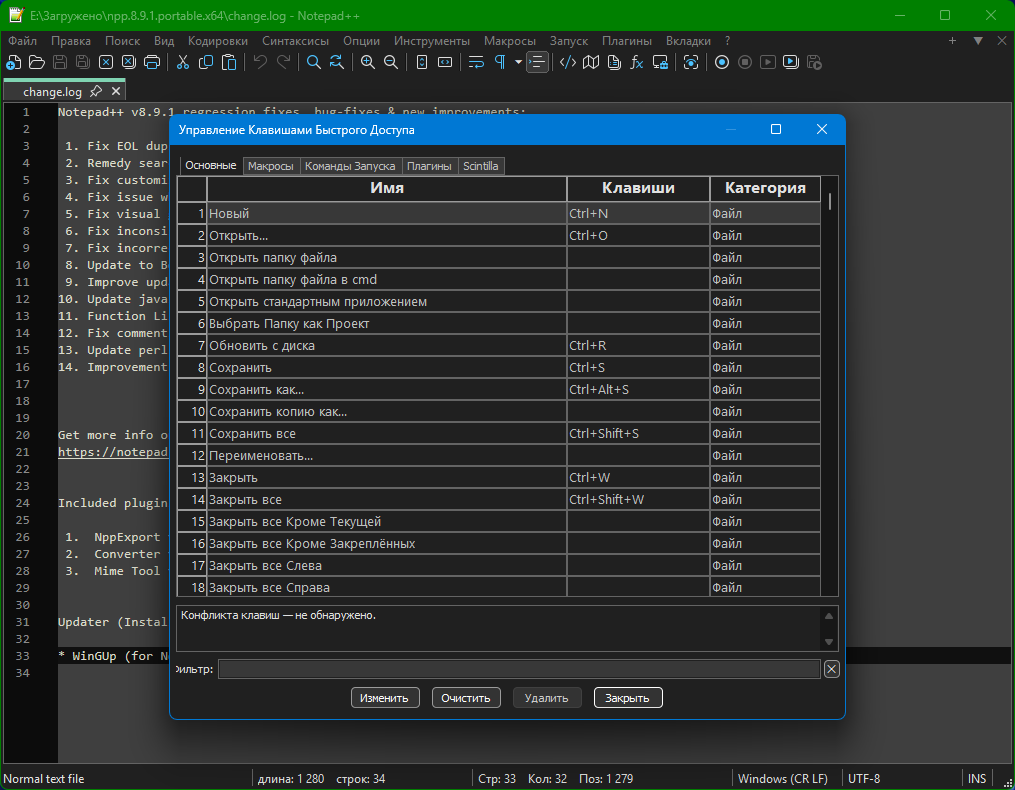Click the Zoom In toolbar icon

(x=368, y=62)
